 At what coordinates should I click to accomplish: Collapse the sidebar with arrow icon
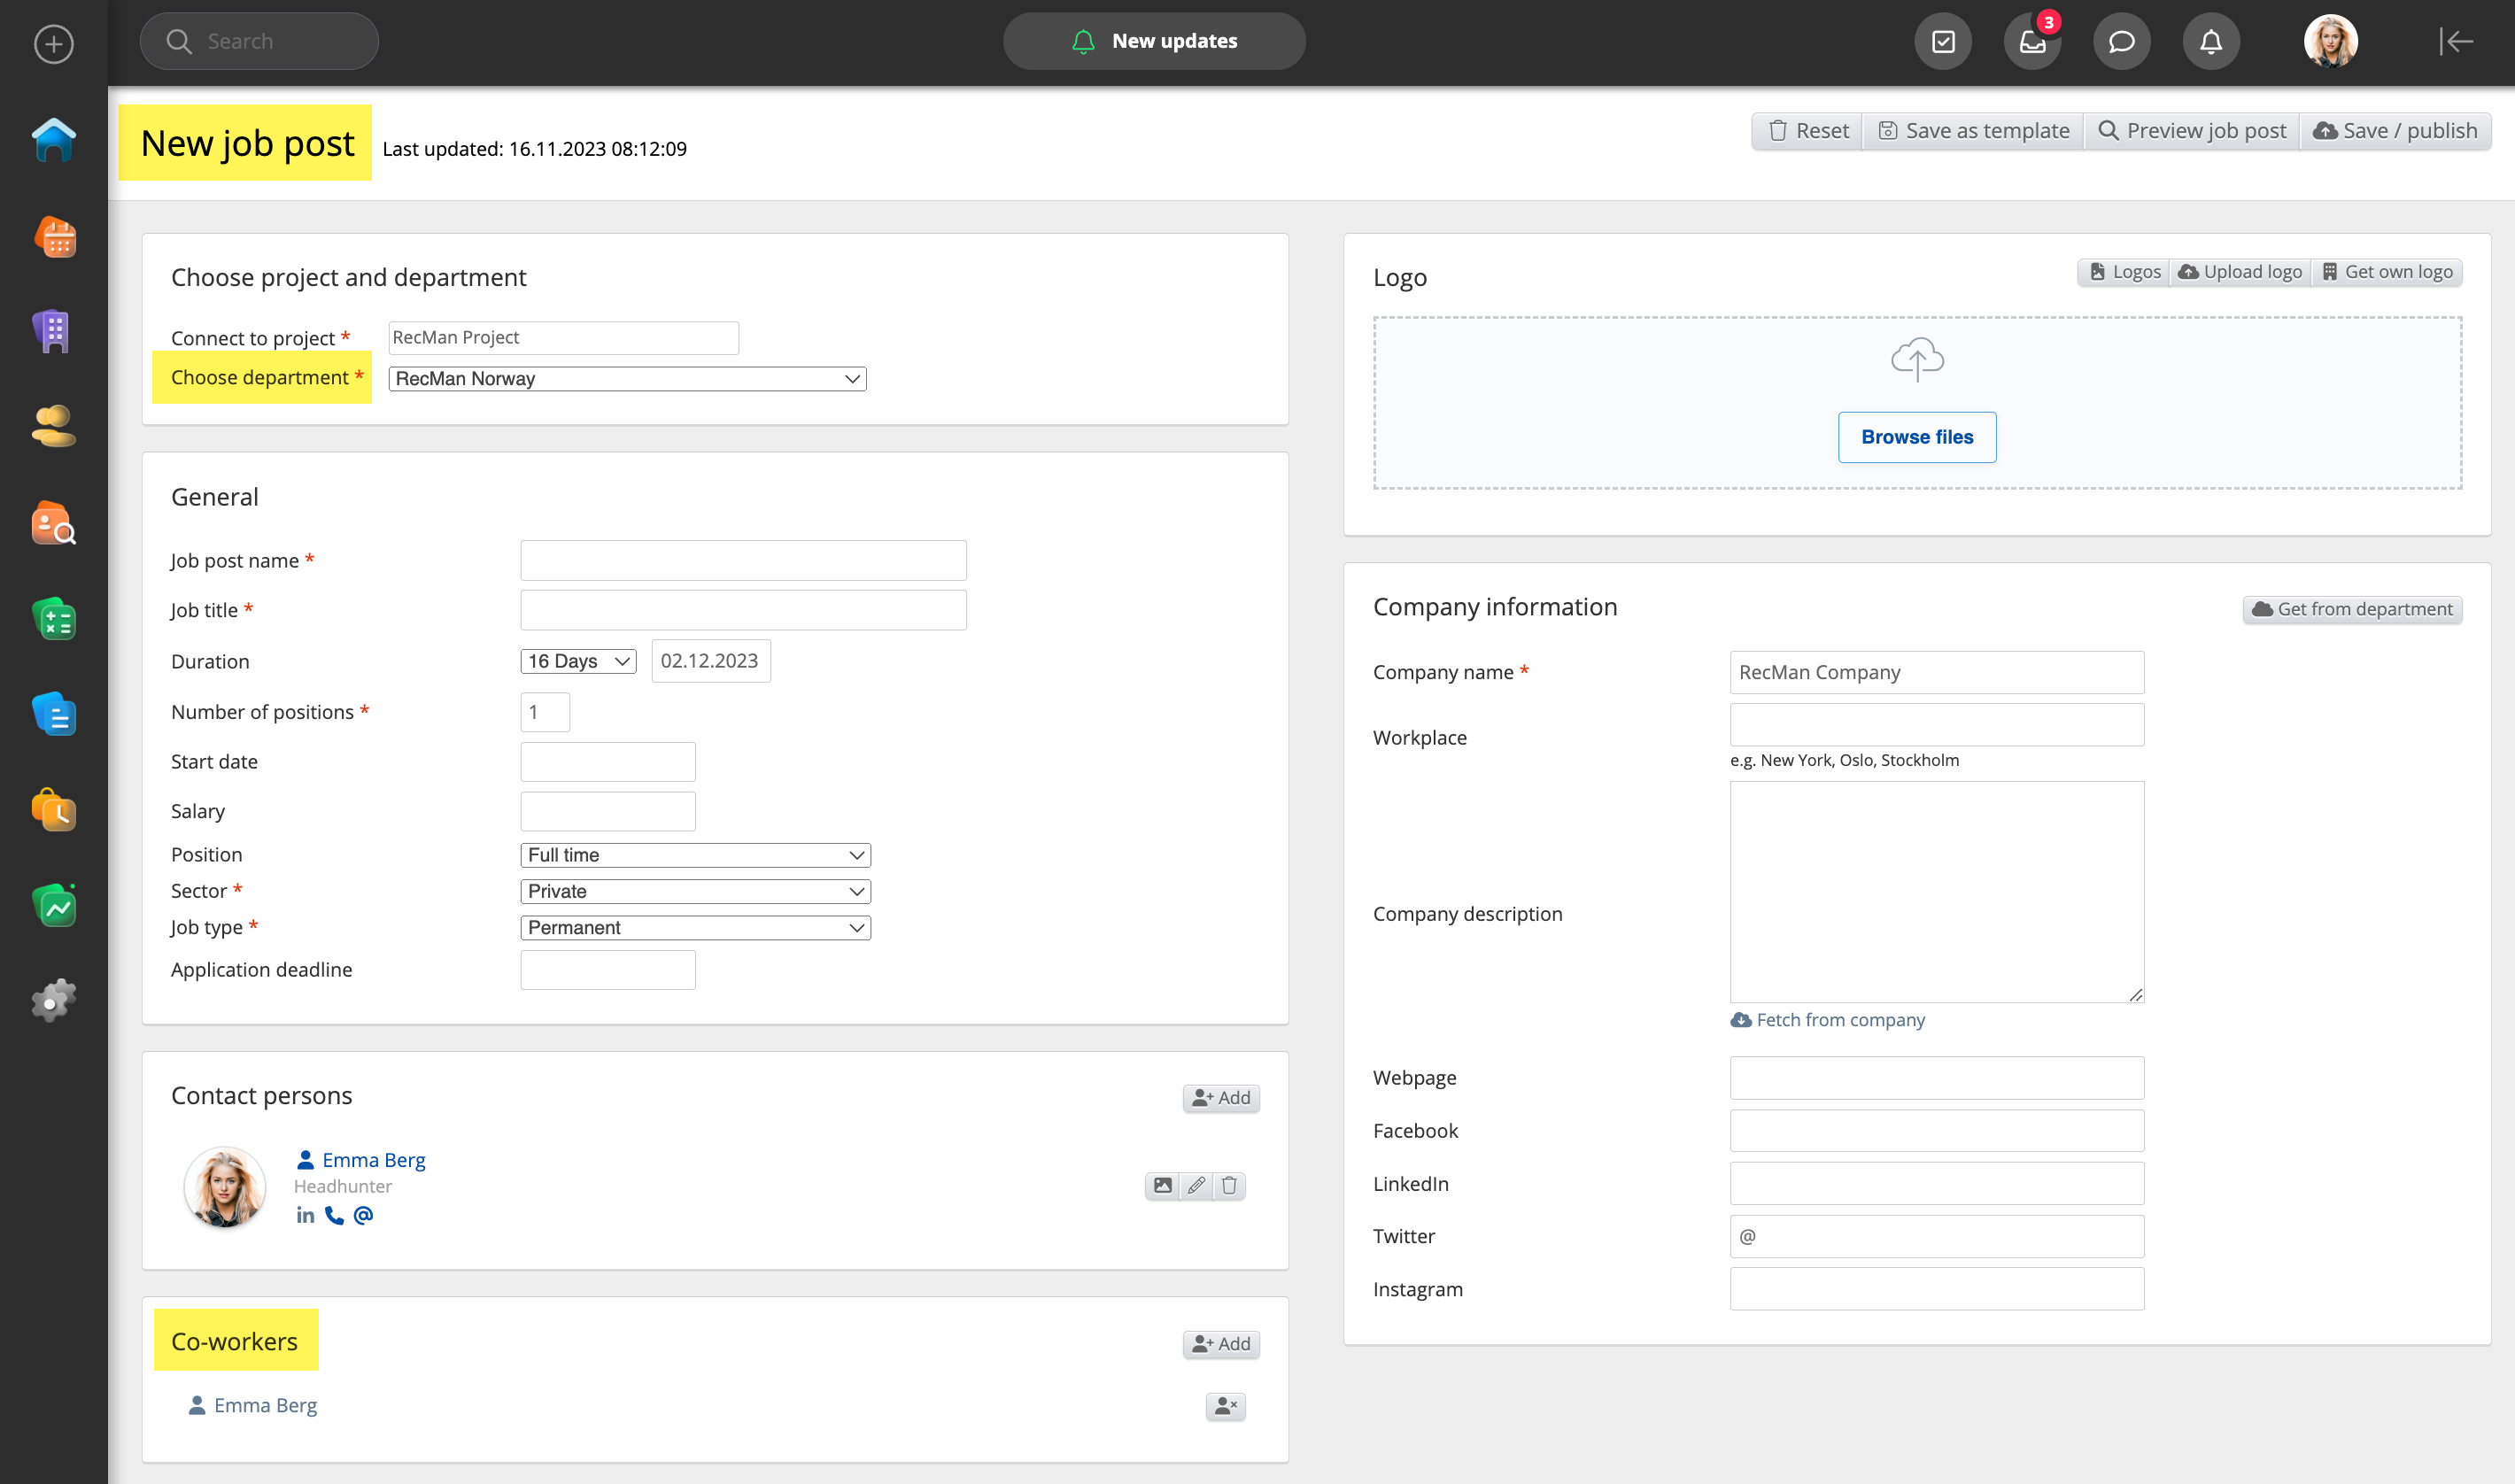pyautogui.click(x=2455, y=42)
